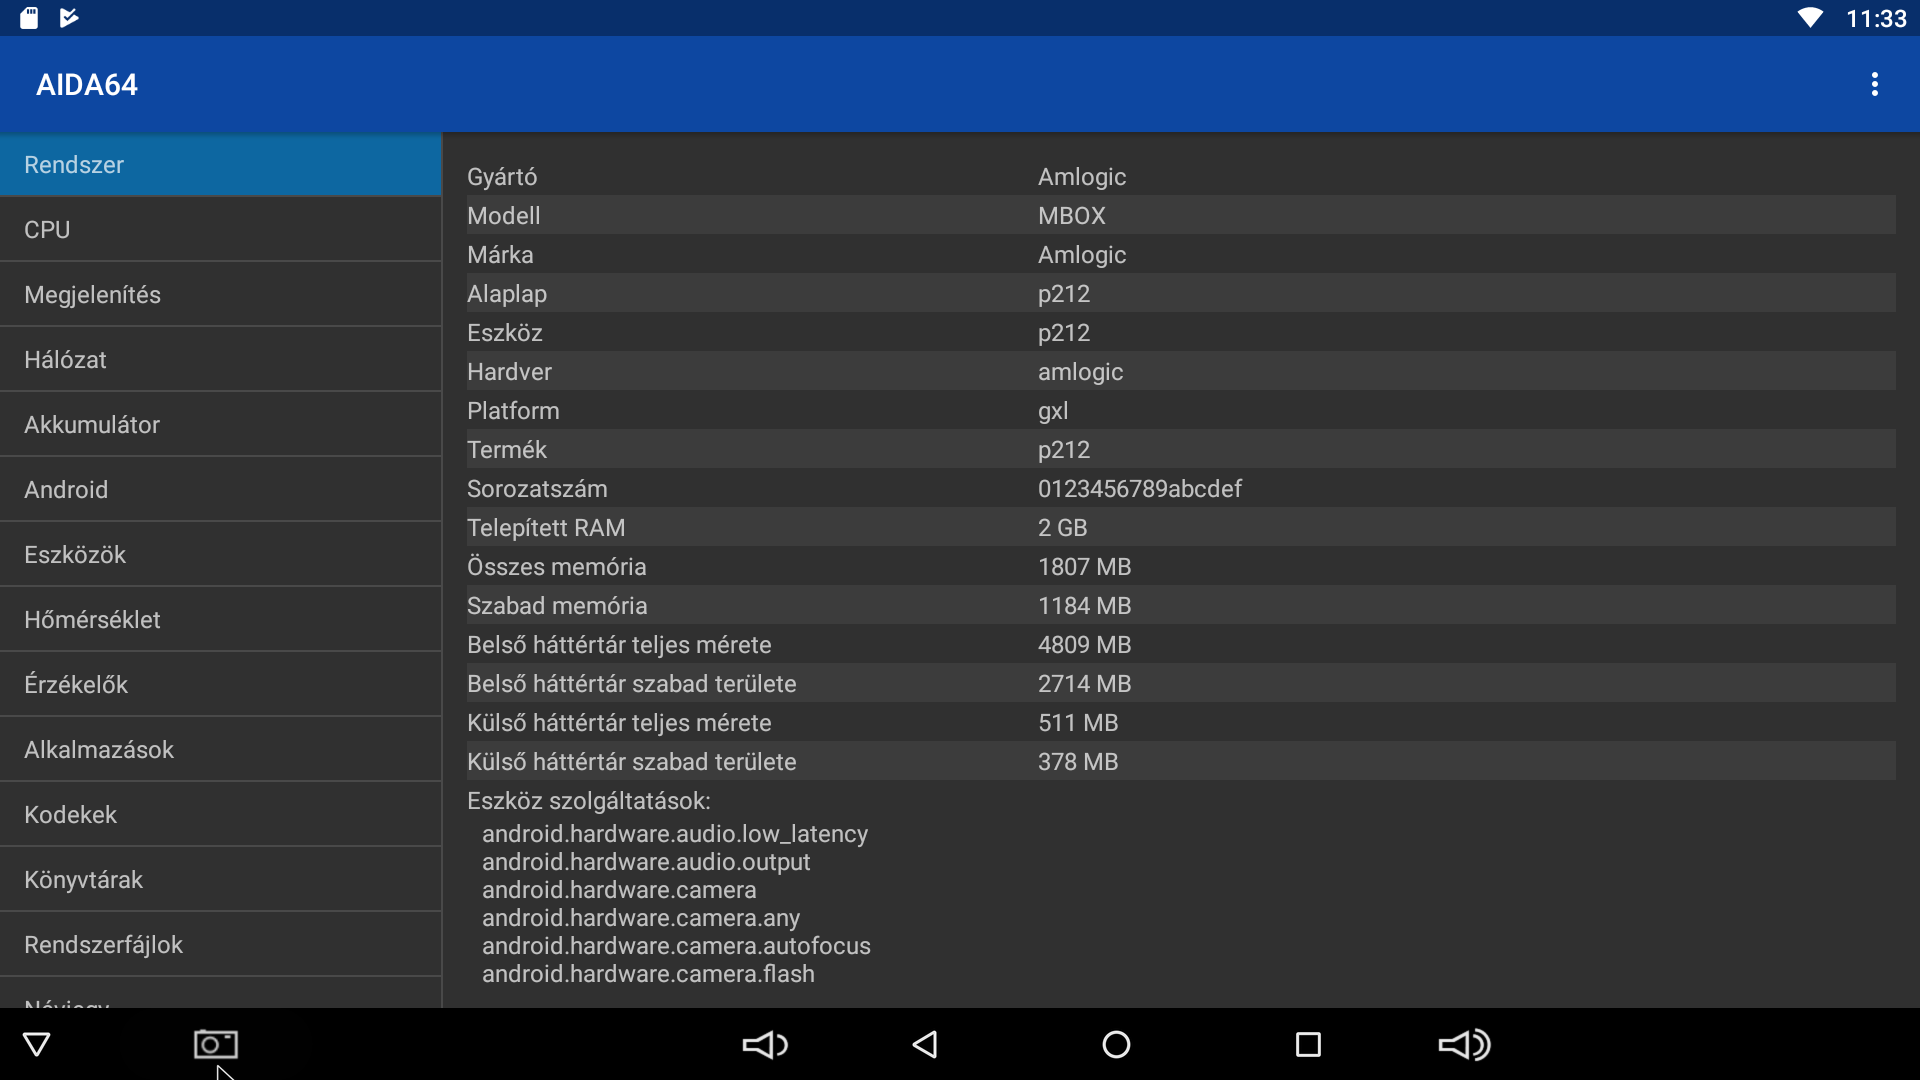This screenshot has width=1920, height=1080.
Task: Click the status bar clock 11:33
Action: [x=1876, y=19]
